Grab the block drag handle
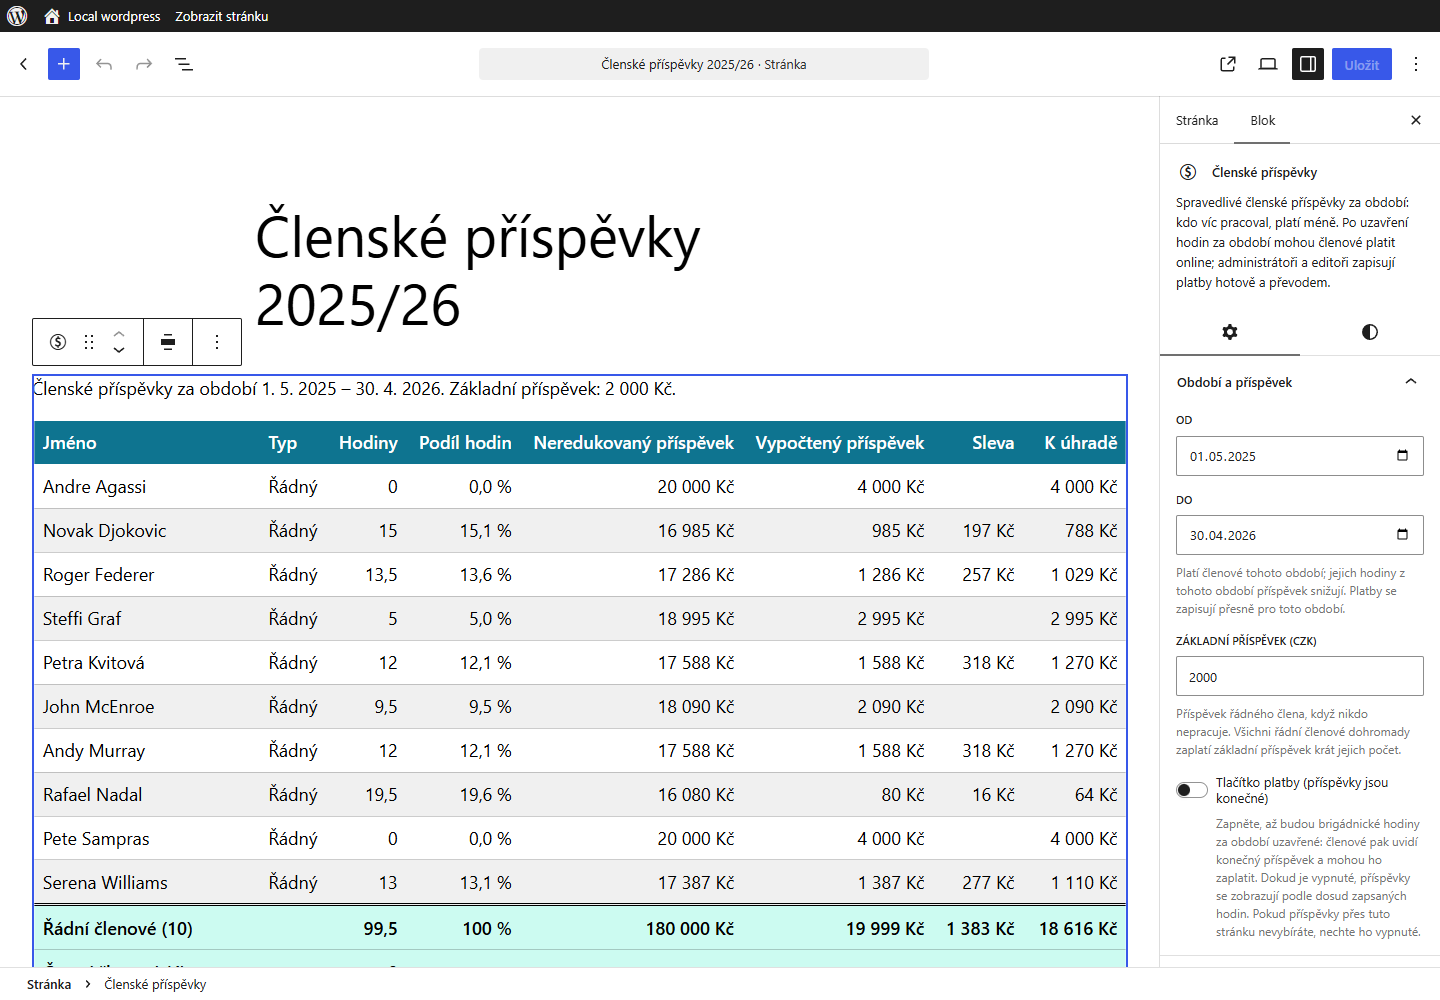Viewport: 1440px width, 1000px height. click(89, 342)
